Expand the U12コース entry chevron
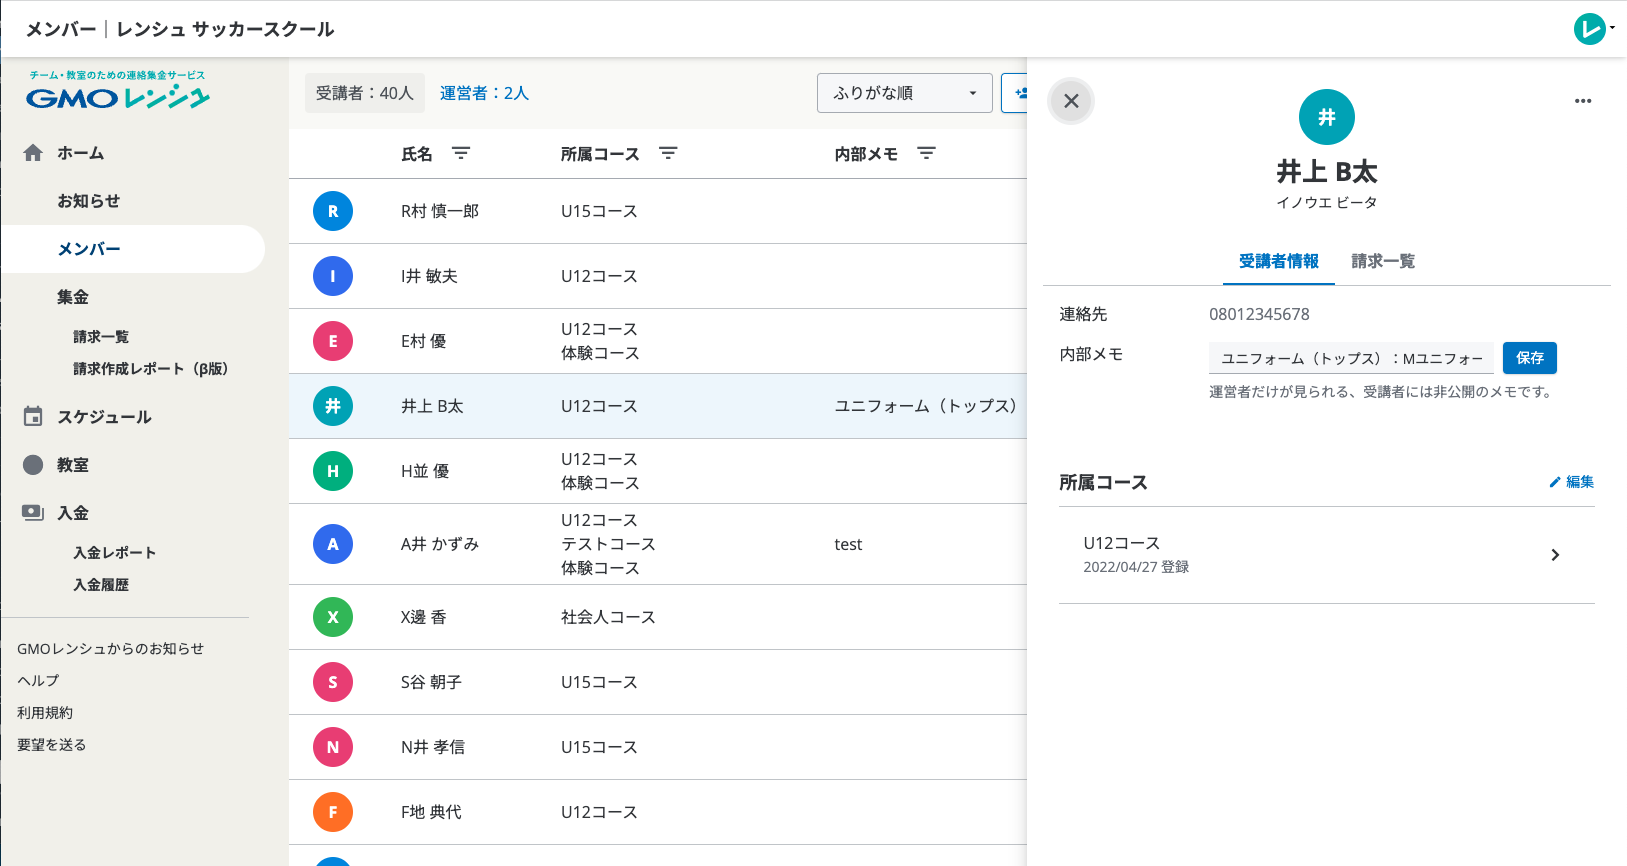This screenshot has width=1627, height=866. click(x=1555, y=555)
